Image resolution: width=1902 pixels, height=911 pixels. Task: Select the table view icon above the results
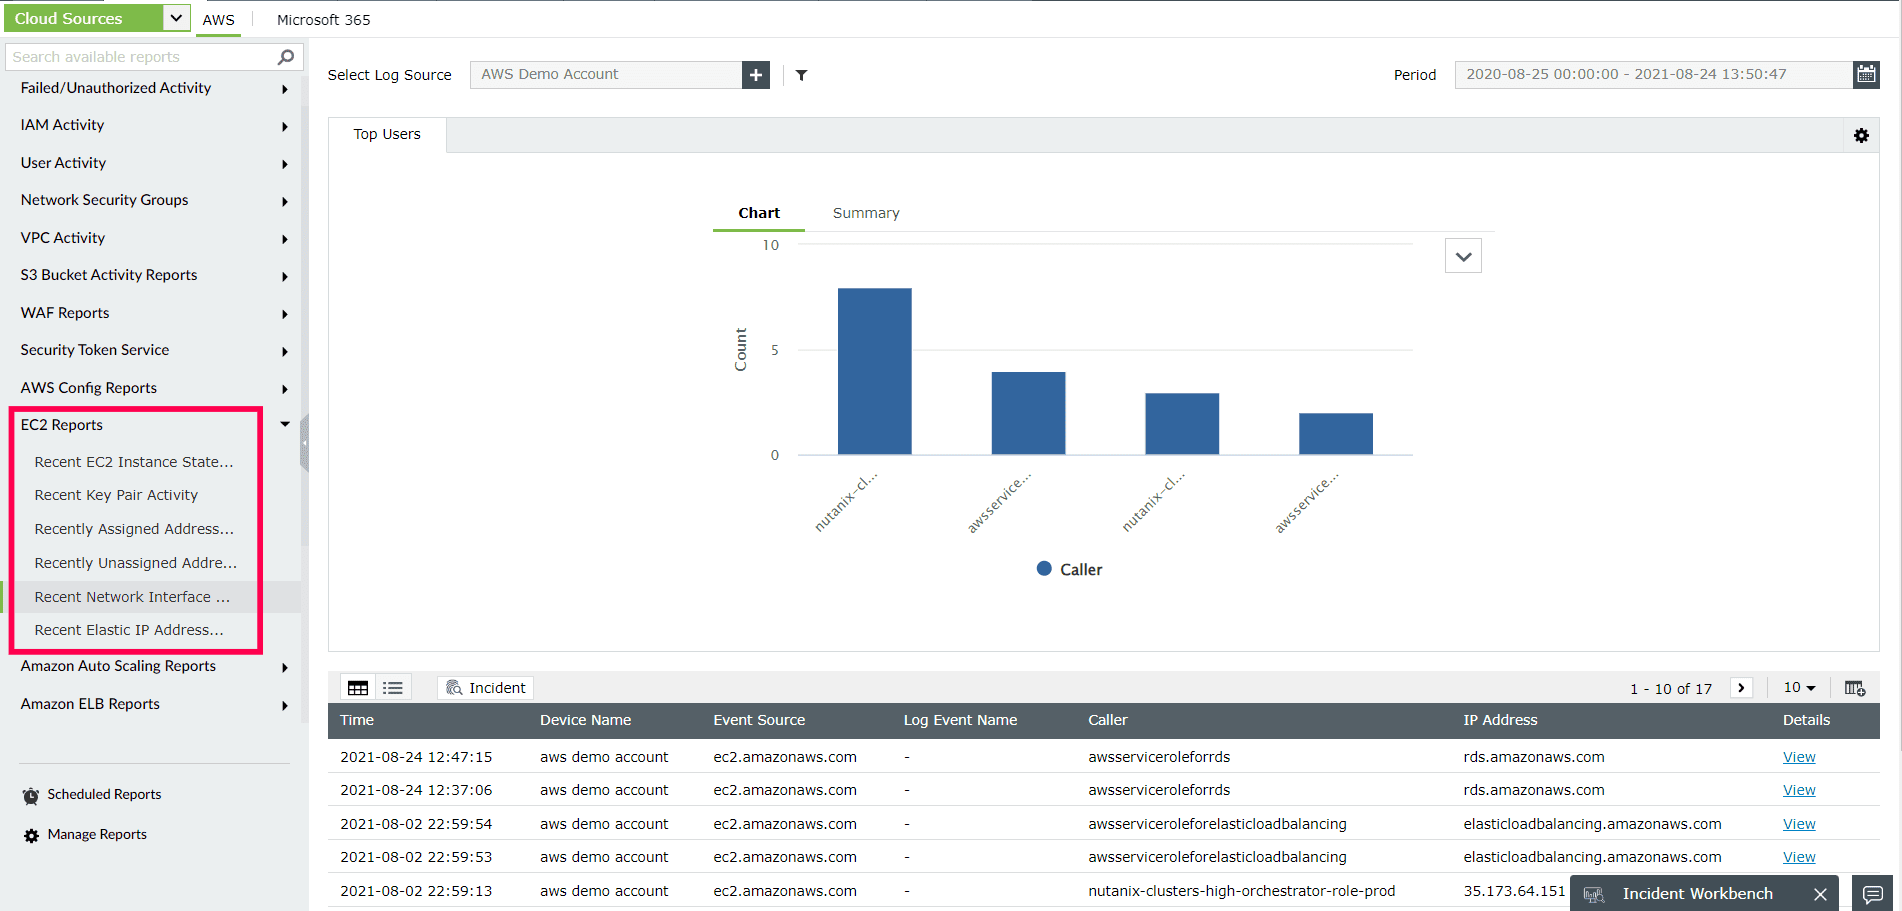click(x=358, y=687)
